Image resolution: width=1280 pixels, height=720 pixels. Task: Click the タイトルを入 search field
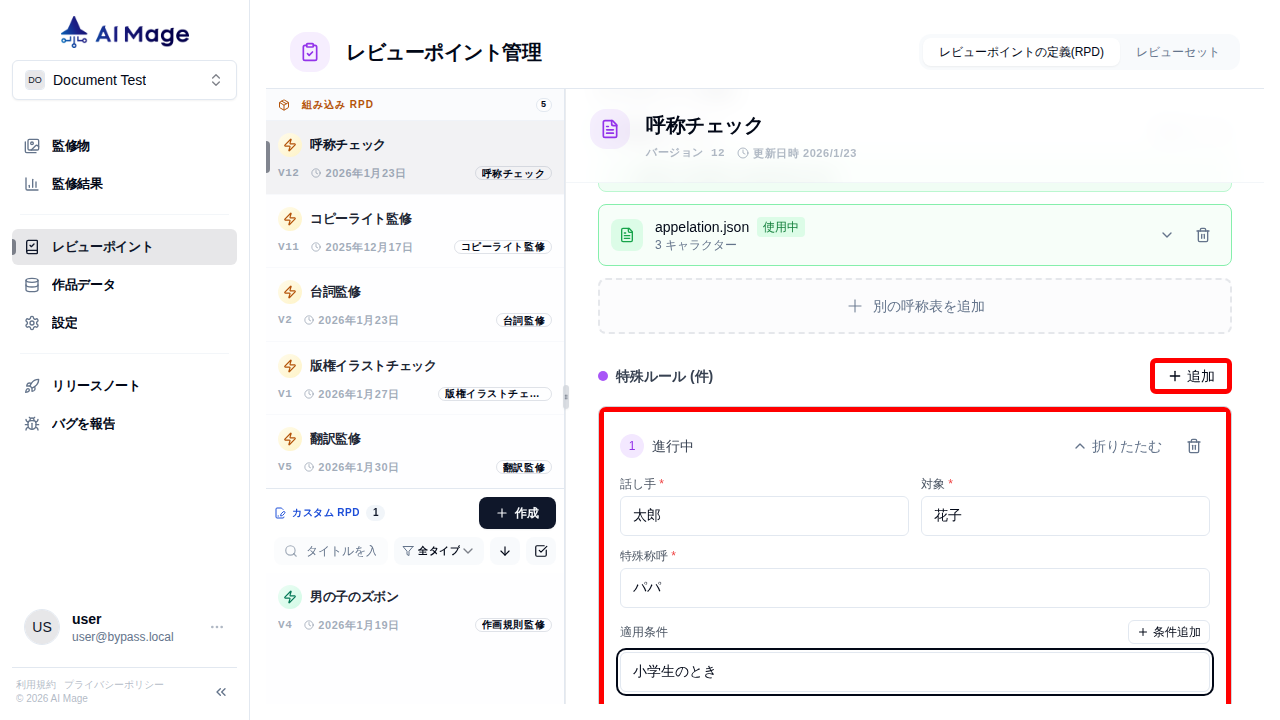(340, 550)
